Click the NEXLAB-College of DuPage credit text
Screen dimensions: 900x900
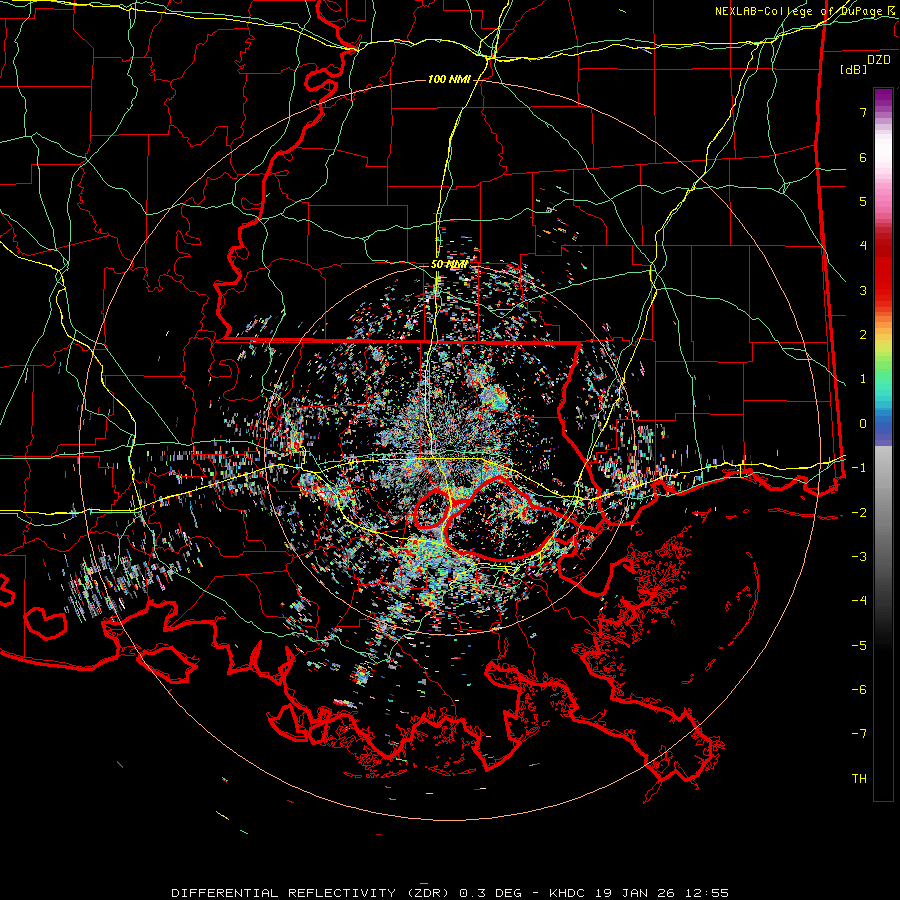pos(805,11)
